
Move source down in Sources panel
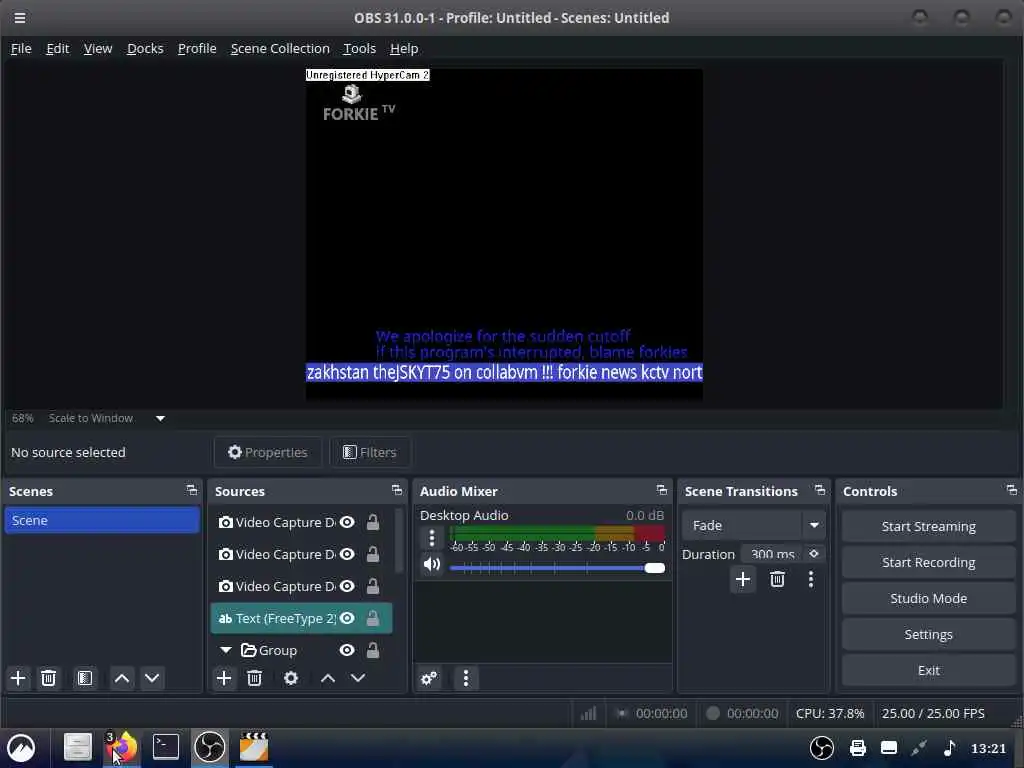click(x=358, y=678)
